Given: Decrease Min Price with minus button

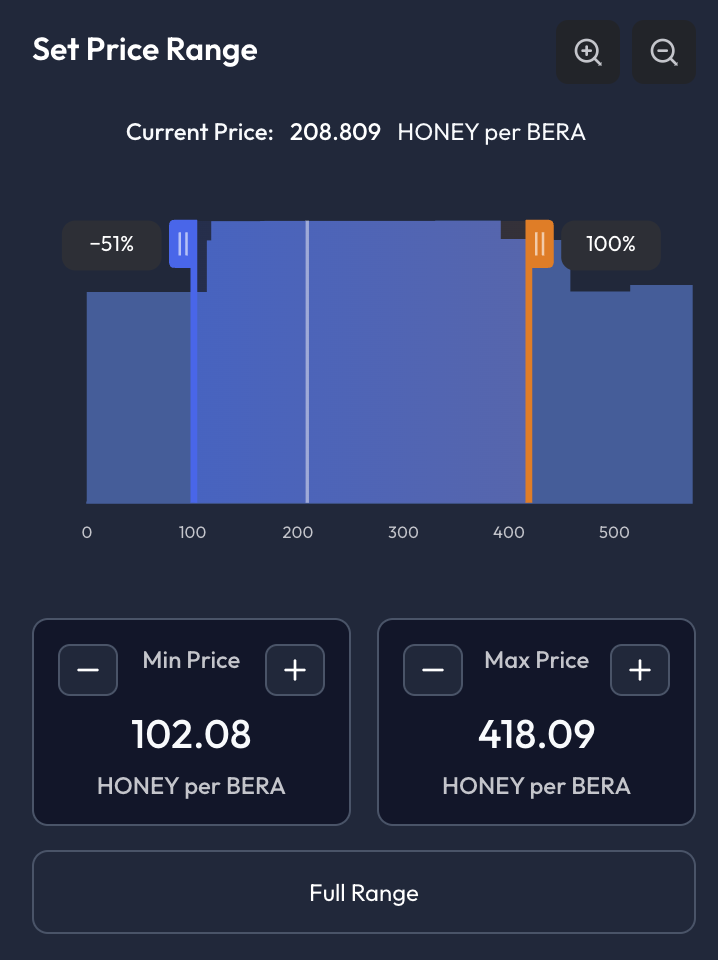Looking at the screenshot, I should point(88,670).
